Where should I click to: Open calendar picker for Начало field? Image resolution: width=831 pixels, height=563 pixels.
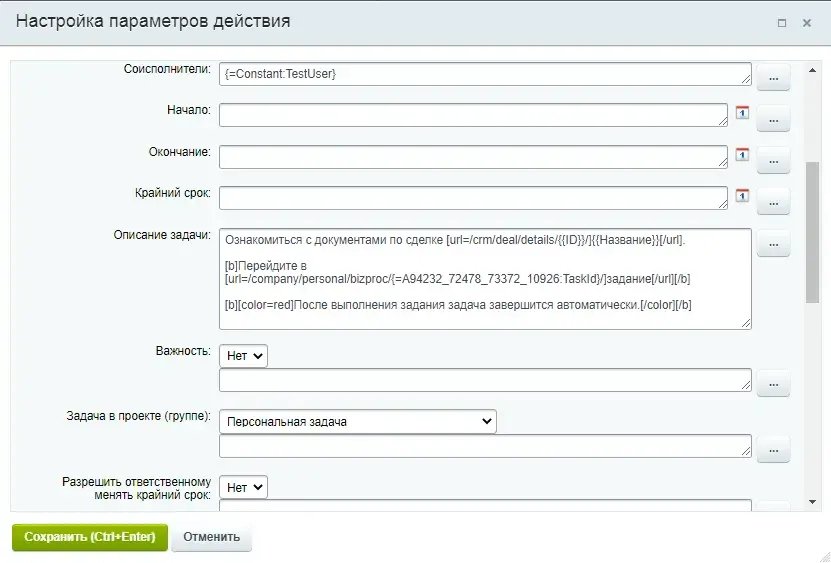click(742, 112)
